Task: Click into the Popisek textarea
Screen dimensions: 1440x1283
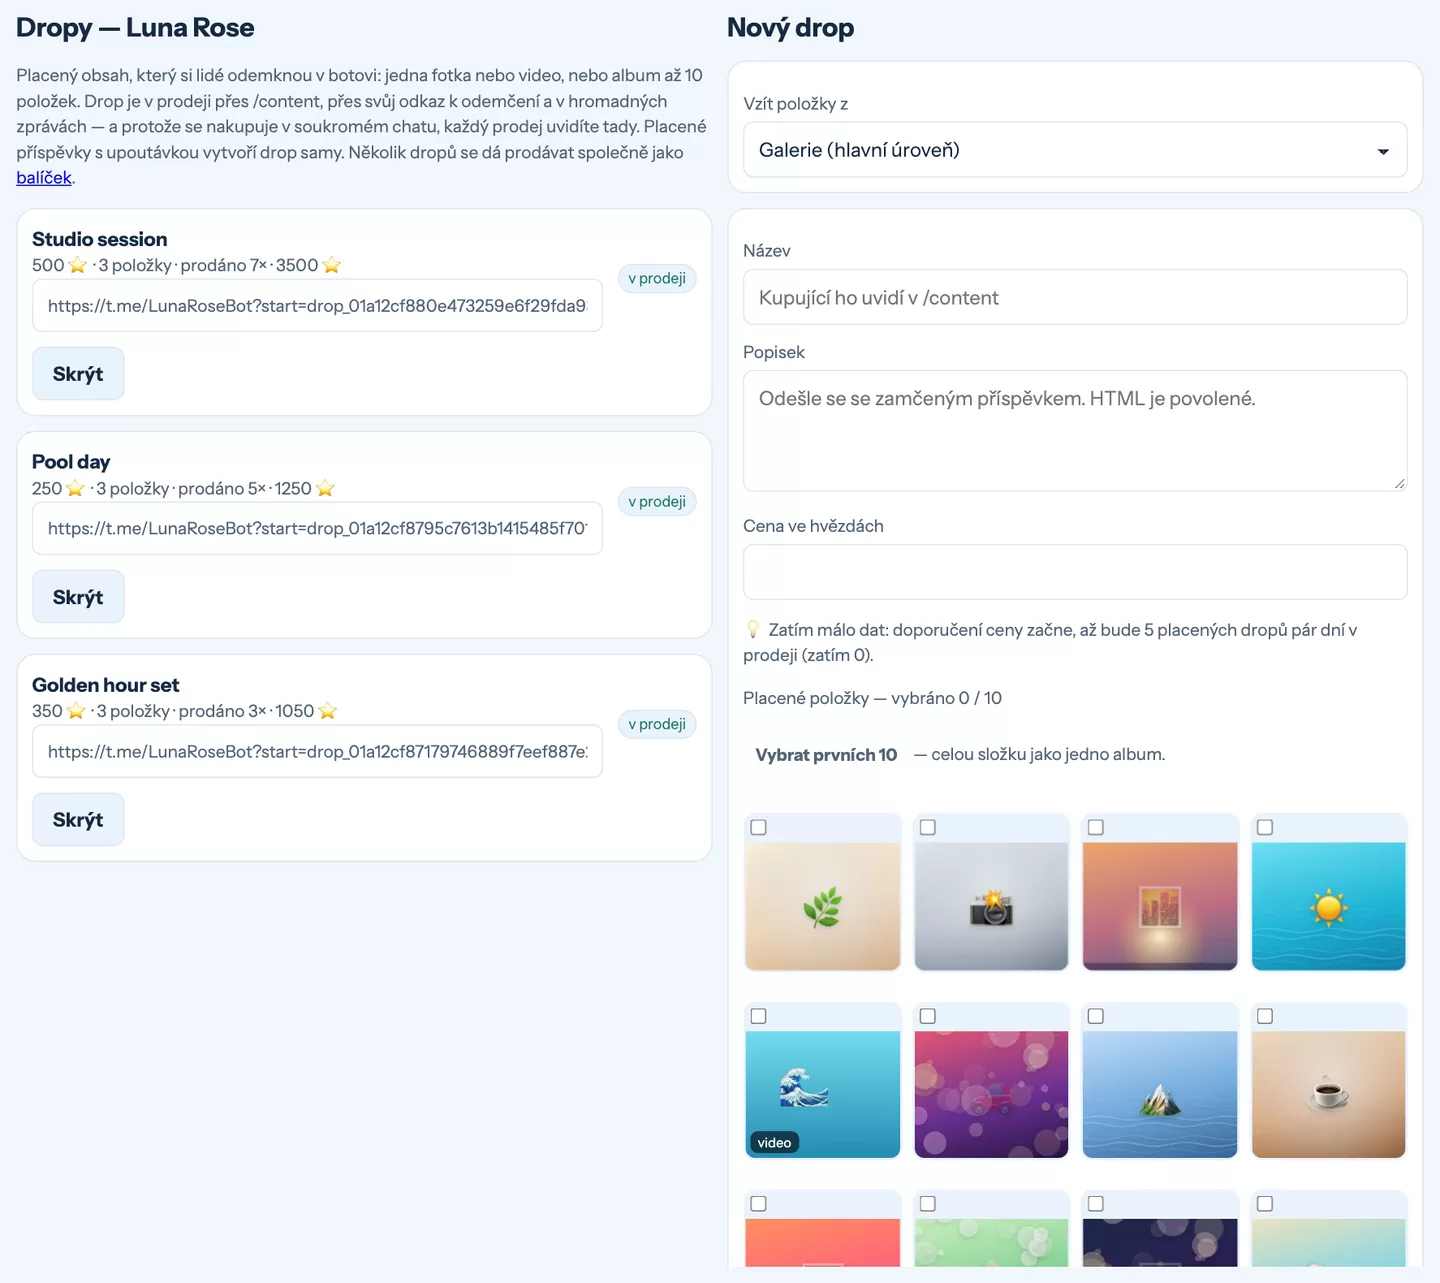Action: coord(1075,431)
